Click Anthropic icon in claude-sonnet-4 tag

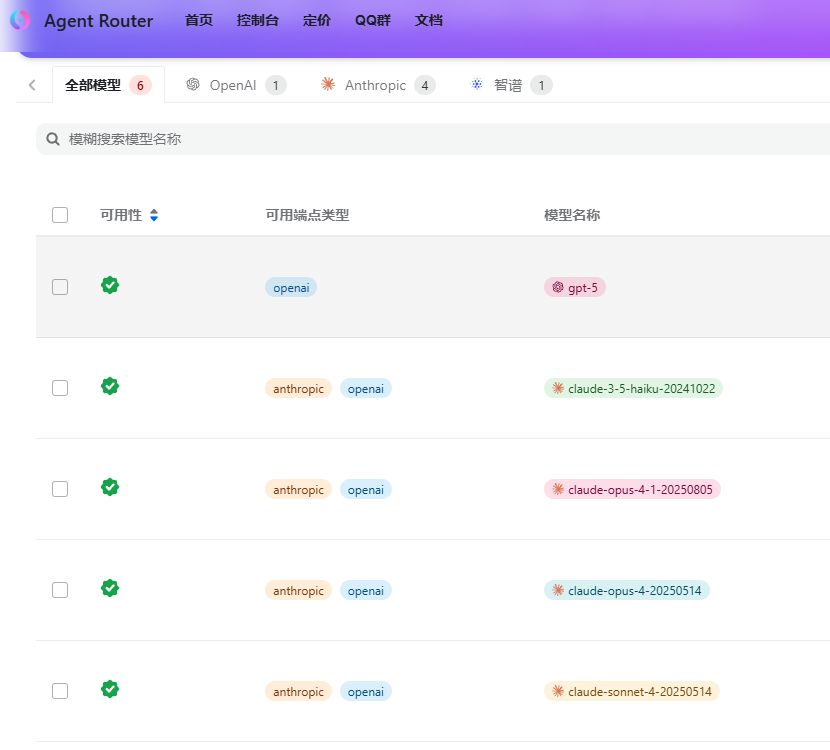pyautogui.click(x=558, y=691)
